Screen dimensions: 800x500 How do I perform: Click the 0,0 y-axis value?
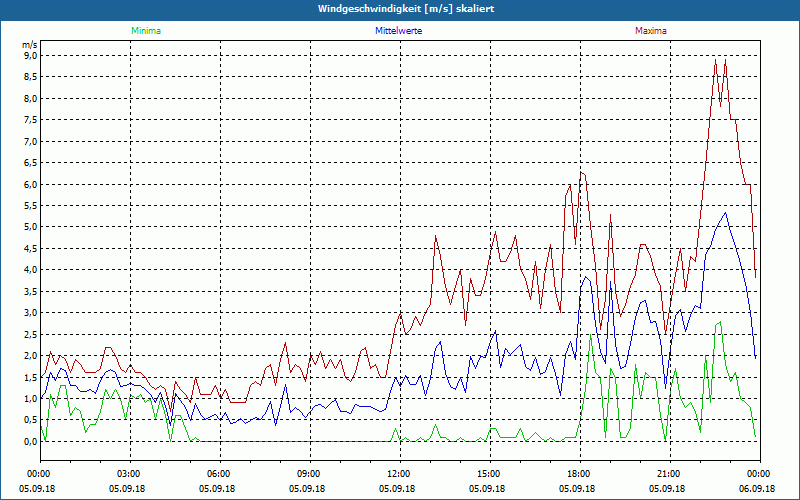point(31,441)
